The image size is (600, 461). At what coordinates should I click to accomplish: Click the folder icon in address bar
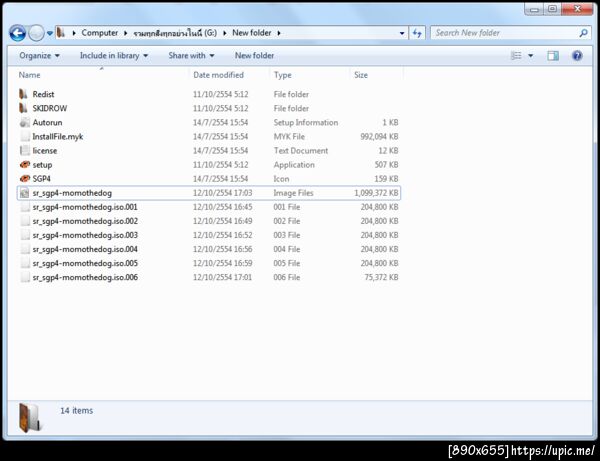point(61,33)
